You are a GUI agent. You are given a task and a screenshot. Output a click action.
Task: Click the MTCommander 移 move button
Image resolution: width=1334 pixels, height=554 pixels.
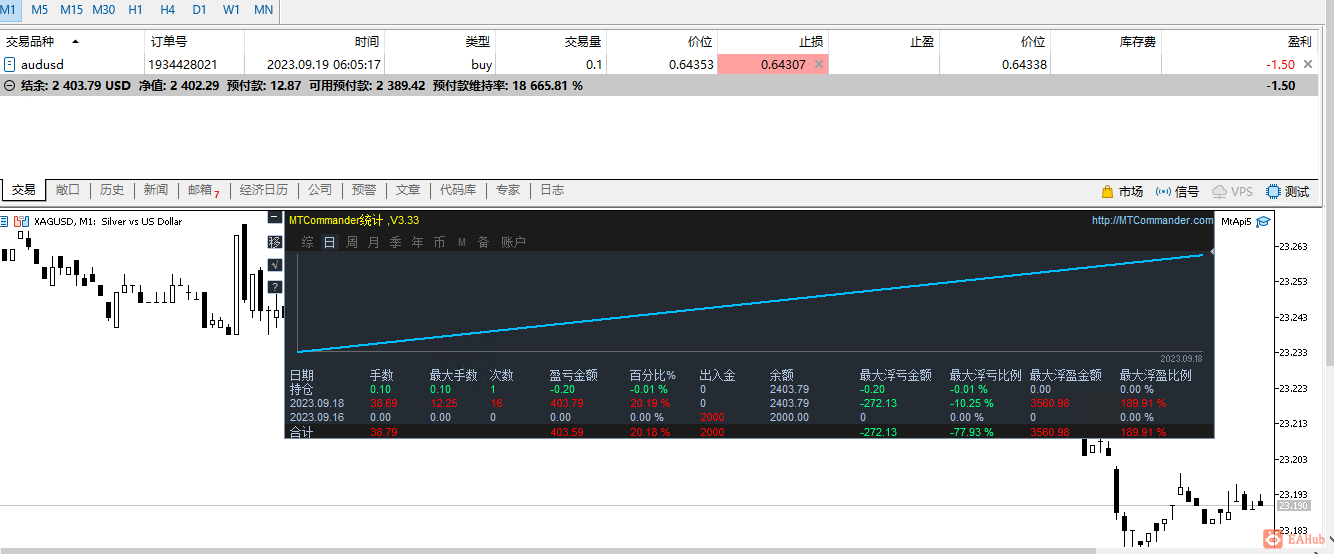275,242
